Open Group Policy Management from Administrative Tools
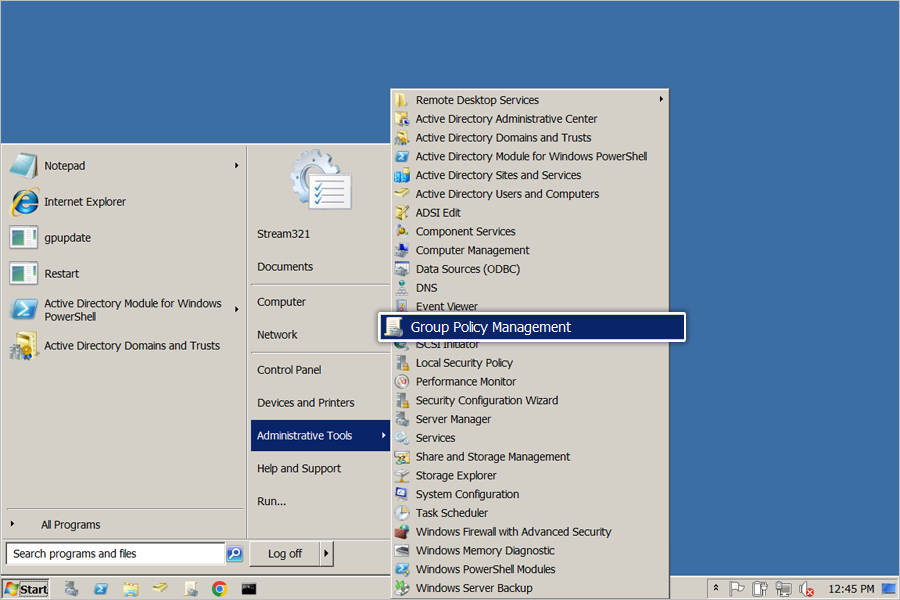Image resolution: width=900 pixels, height=600 pixels. [x=532, y=327]
